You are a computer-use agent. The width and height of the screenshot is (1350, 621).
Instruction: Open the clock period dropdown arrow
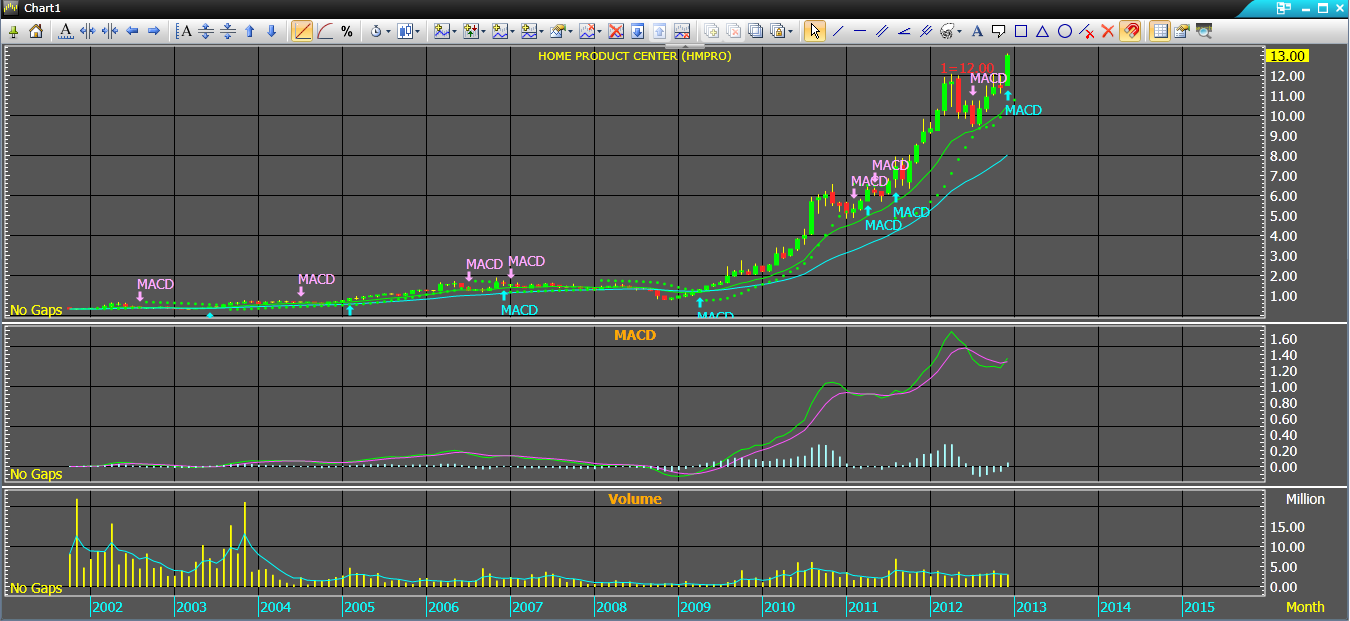point(388,31)
